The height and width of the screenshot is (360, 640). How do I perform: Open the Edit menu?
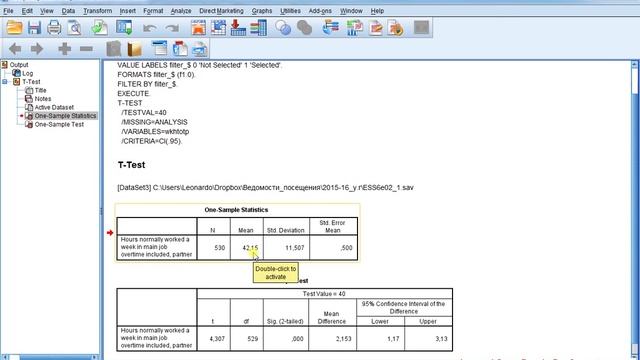[27, 11]
